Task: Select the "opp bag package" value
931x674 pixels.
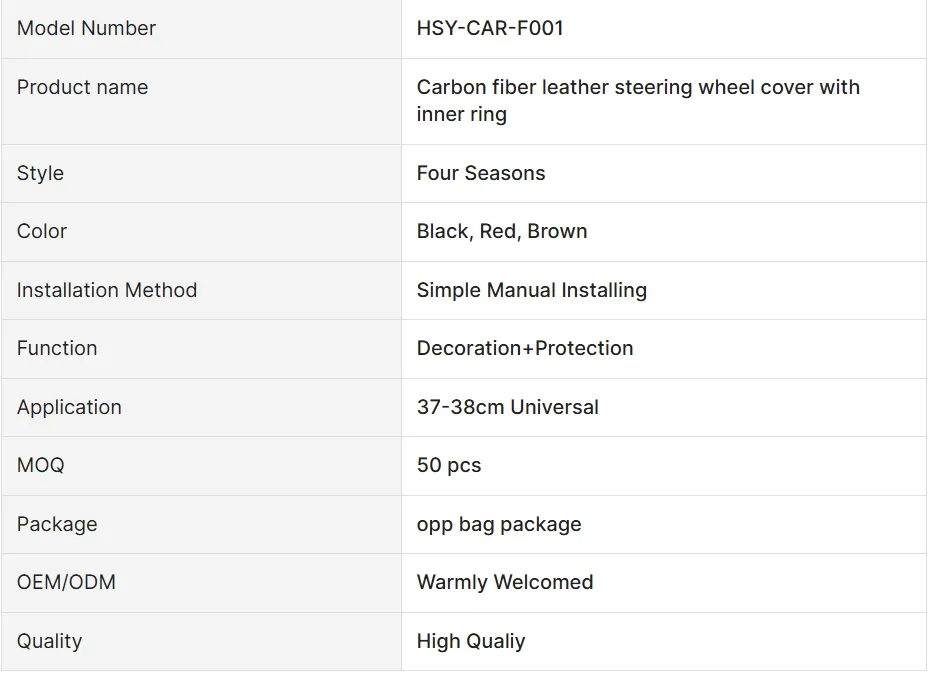Action: coord(499,525)
